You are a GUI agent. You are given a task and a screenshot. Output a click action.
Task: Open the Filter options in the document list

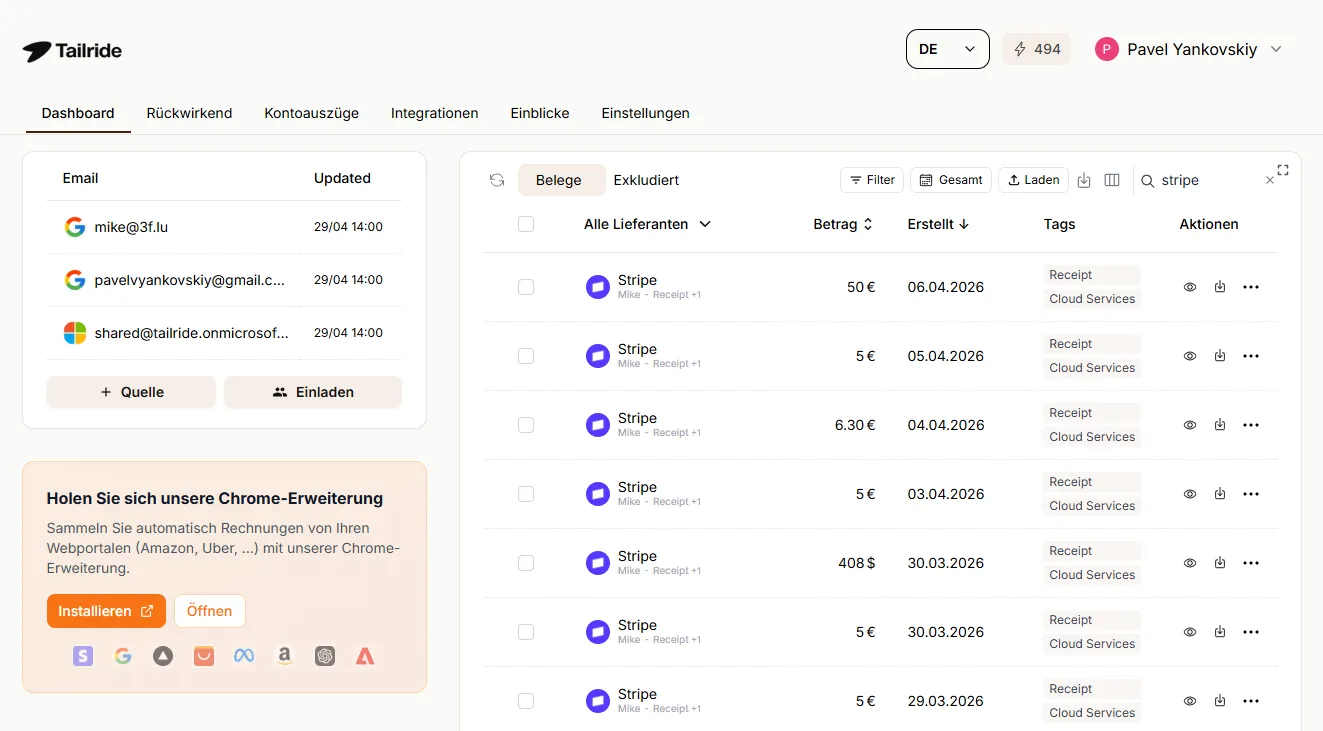coord(871,180)
